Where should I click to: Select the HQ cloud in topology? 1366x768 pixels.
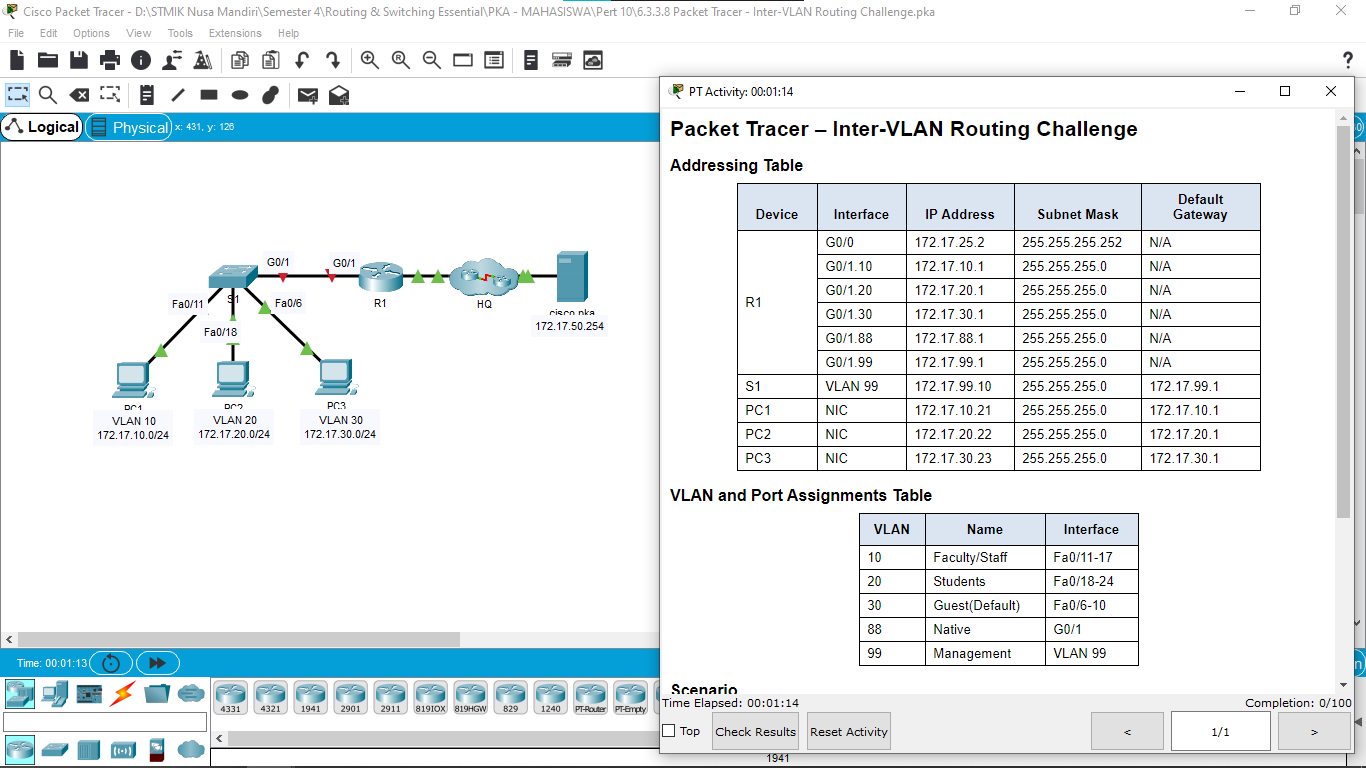click(484, 277)
